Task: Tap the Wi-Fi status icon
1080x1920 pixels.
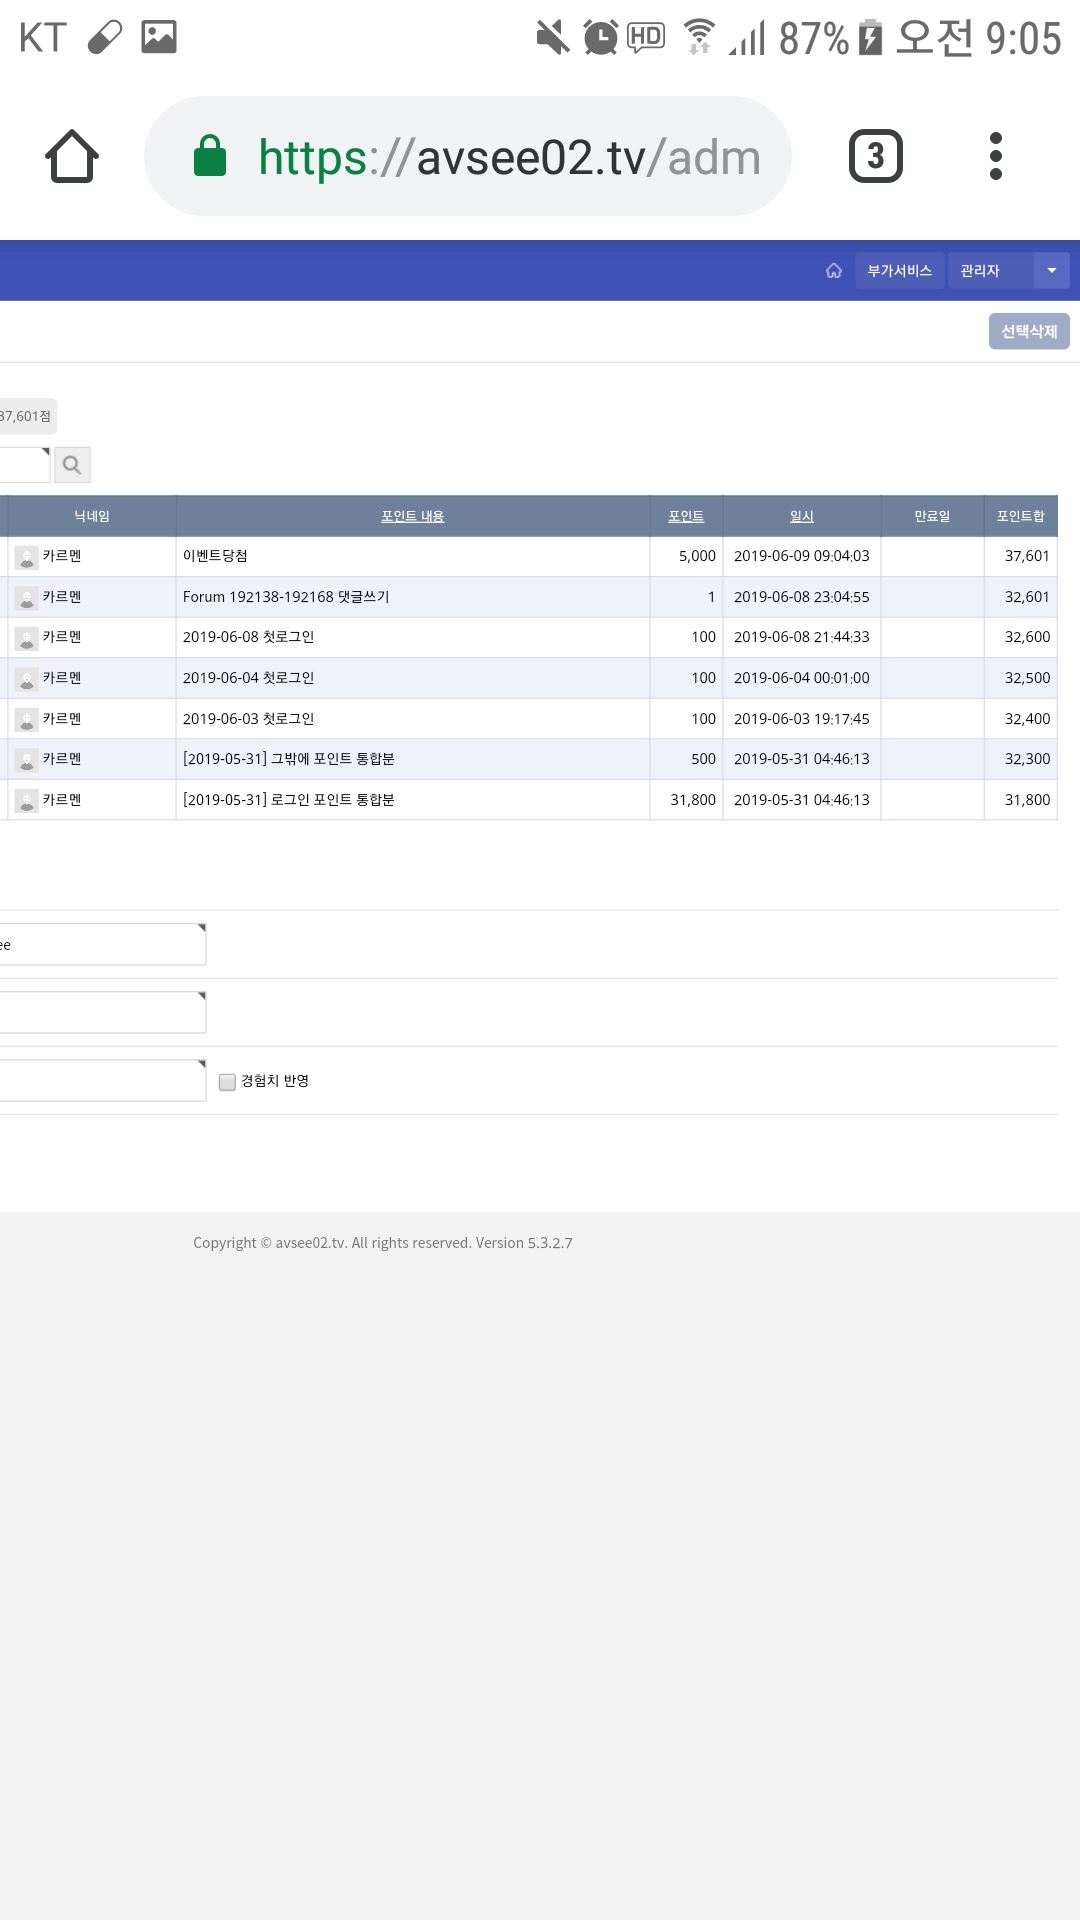Action: 699,37
